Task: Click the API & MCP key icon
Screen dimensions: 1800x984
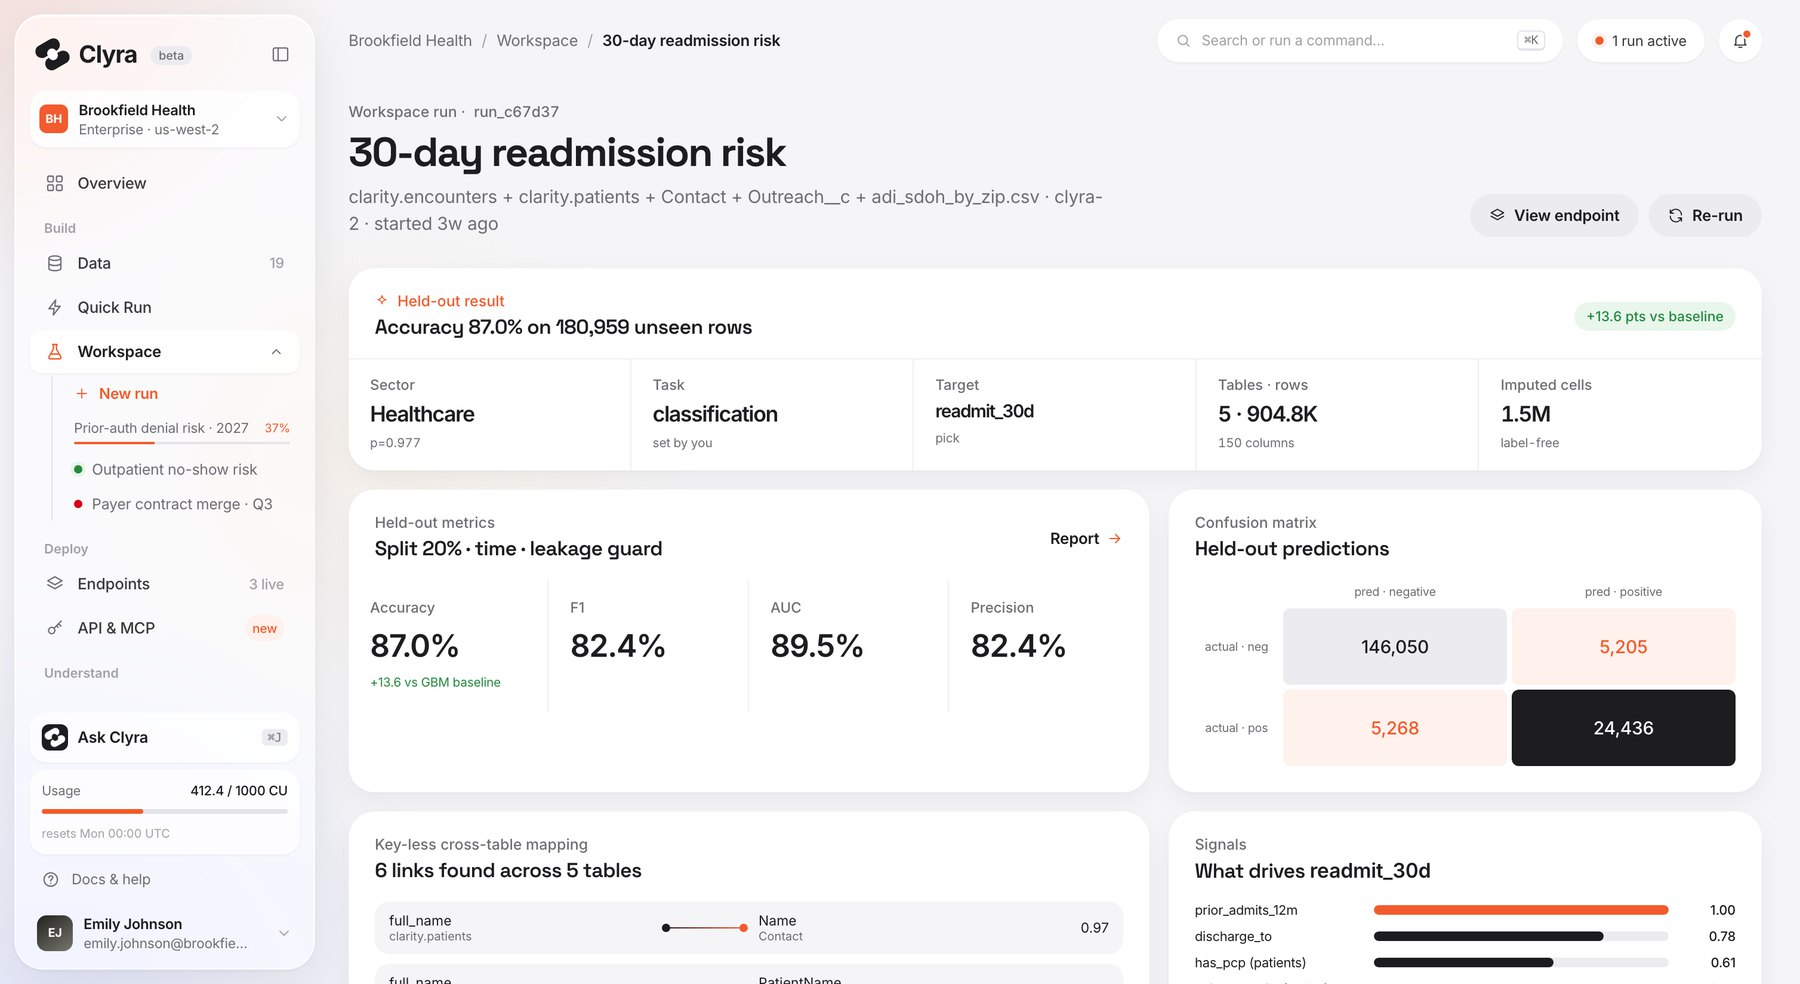Action: point(55,628)
